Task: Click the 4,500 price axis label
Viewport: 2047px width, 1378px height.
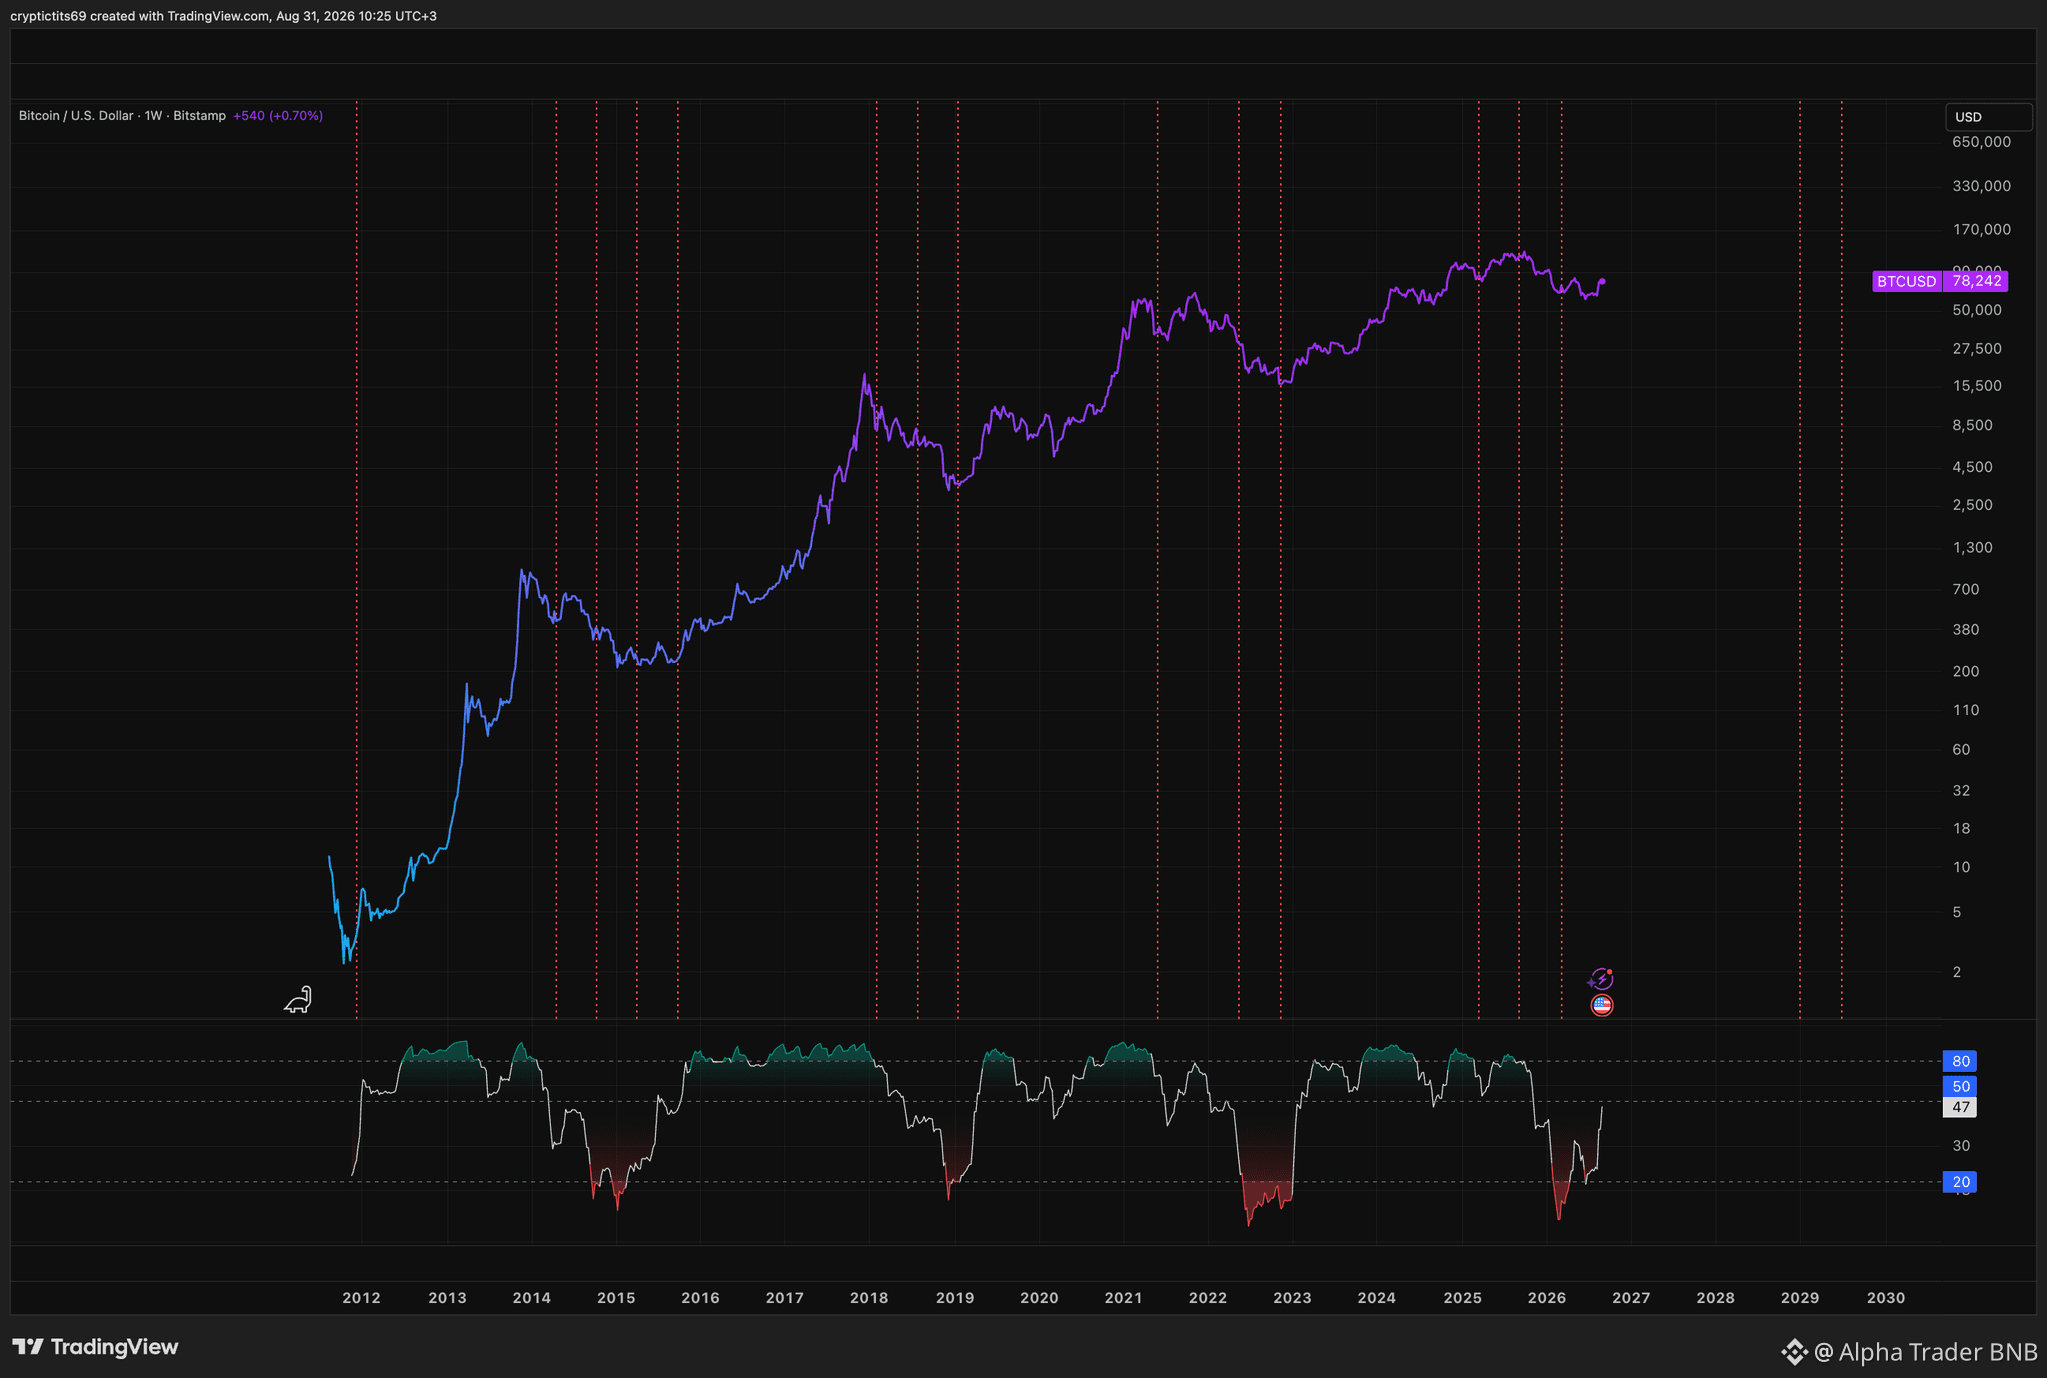Action: pyautogui.click(x=1973, y=467)
